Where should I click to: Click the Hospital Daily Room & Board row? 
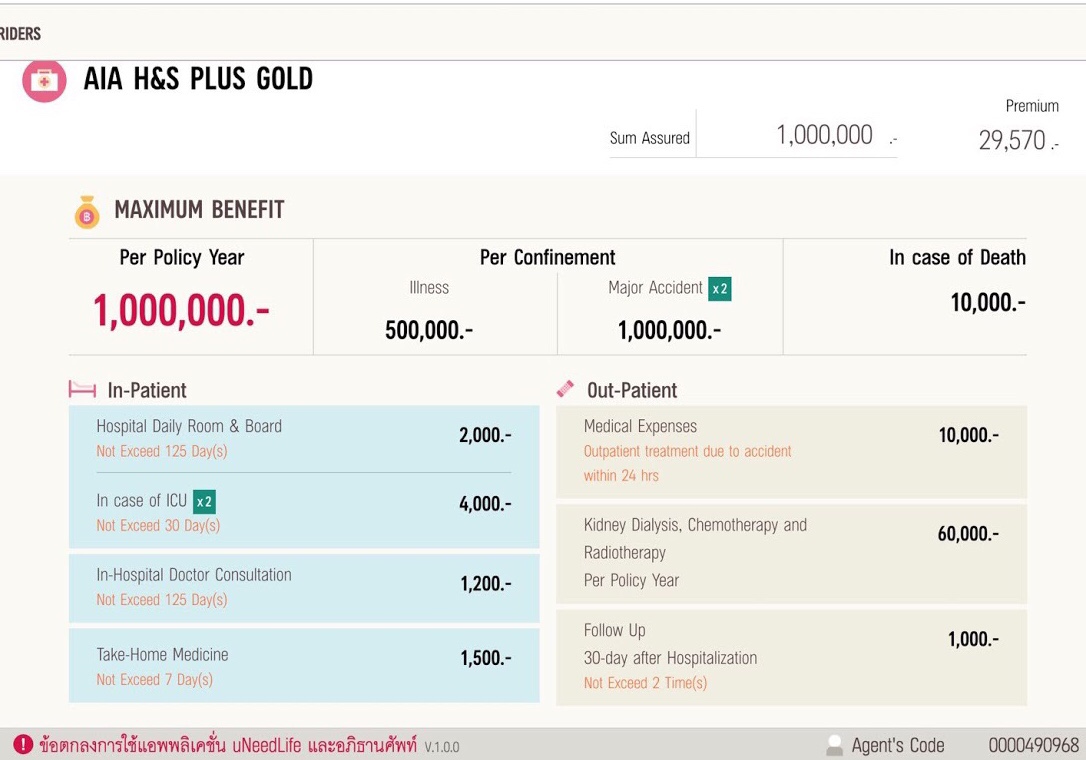pyautogui.click(x=303, y=438)
